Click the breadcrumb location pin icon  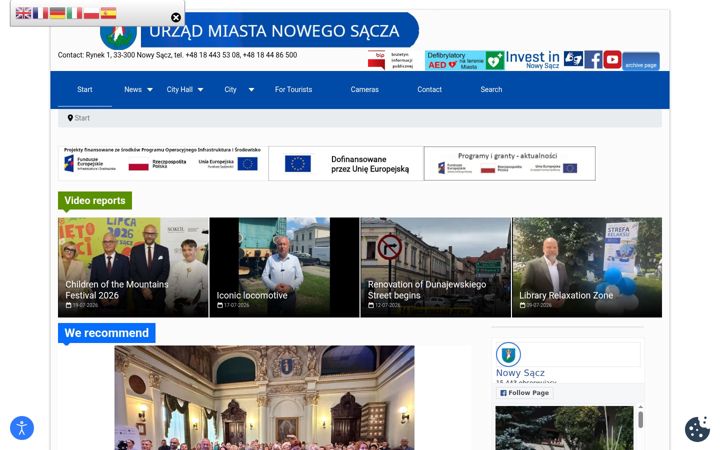click(70, 118)
